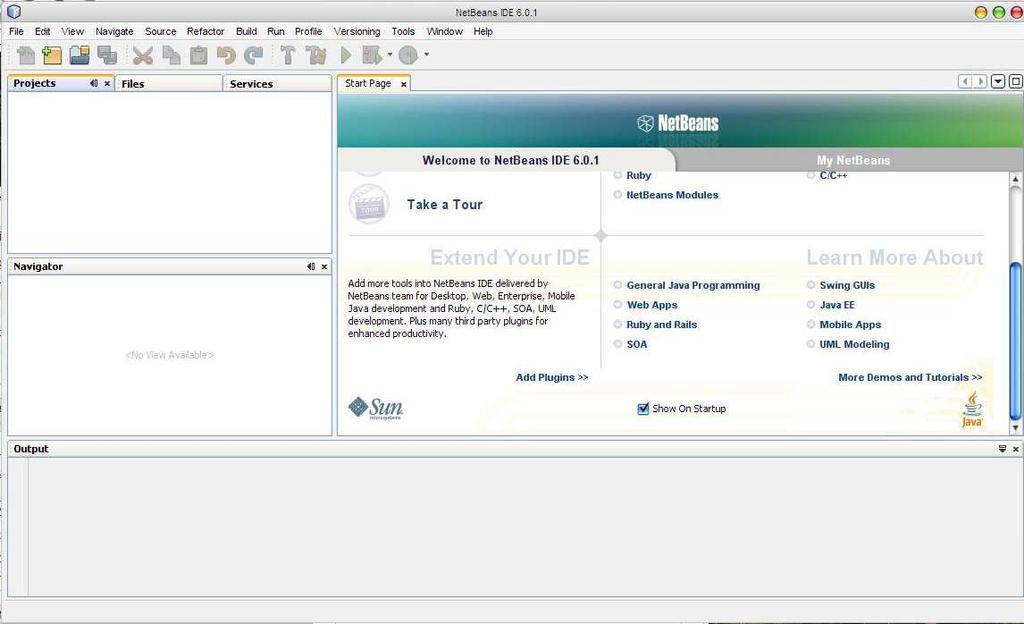This screenshot has width=1024, height=624.
Task: Build main project with hammer icon
Action: coord(287,55)
